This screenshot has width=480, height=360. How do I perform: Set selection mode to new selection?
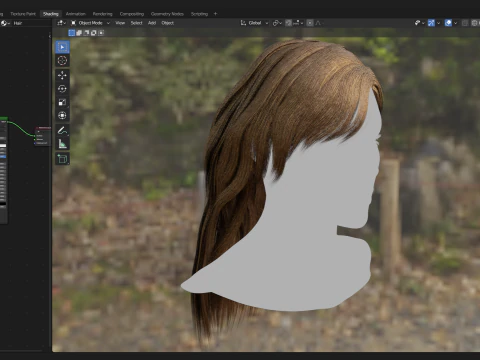(x=71, y=33)
